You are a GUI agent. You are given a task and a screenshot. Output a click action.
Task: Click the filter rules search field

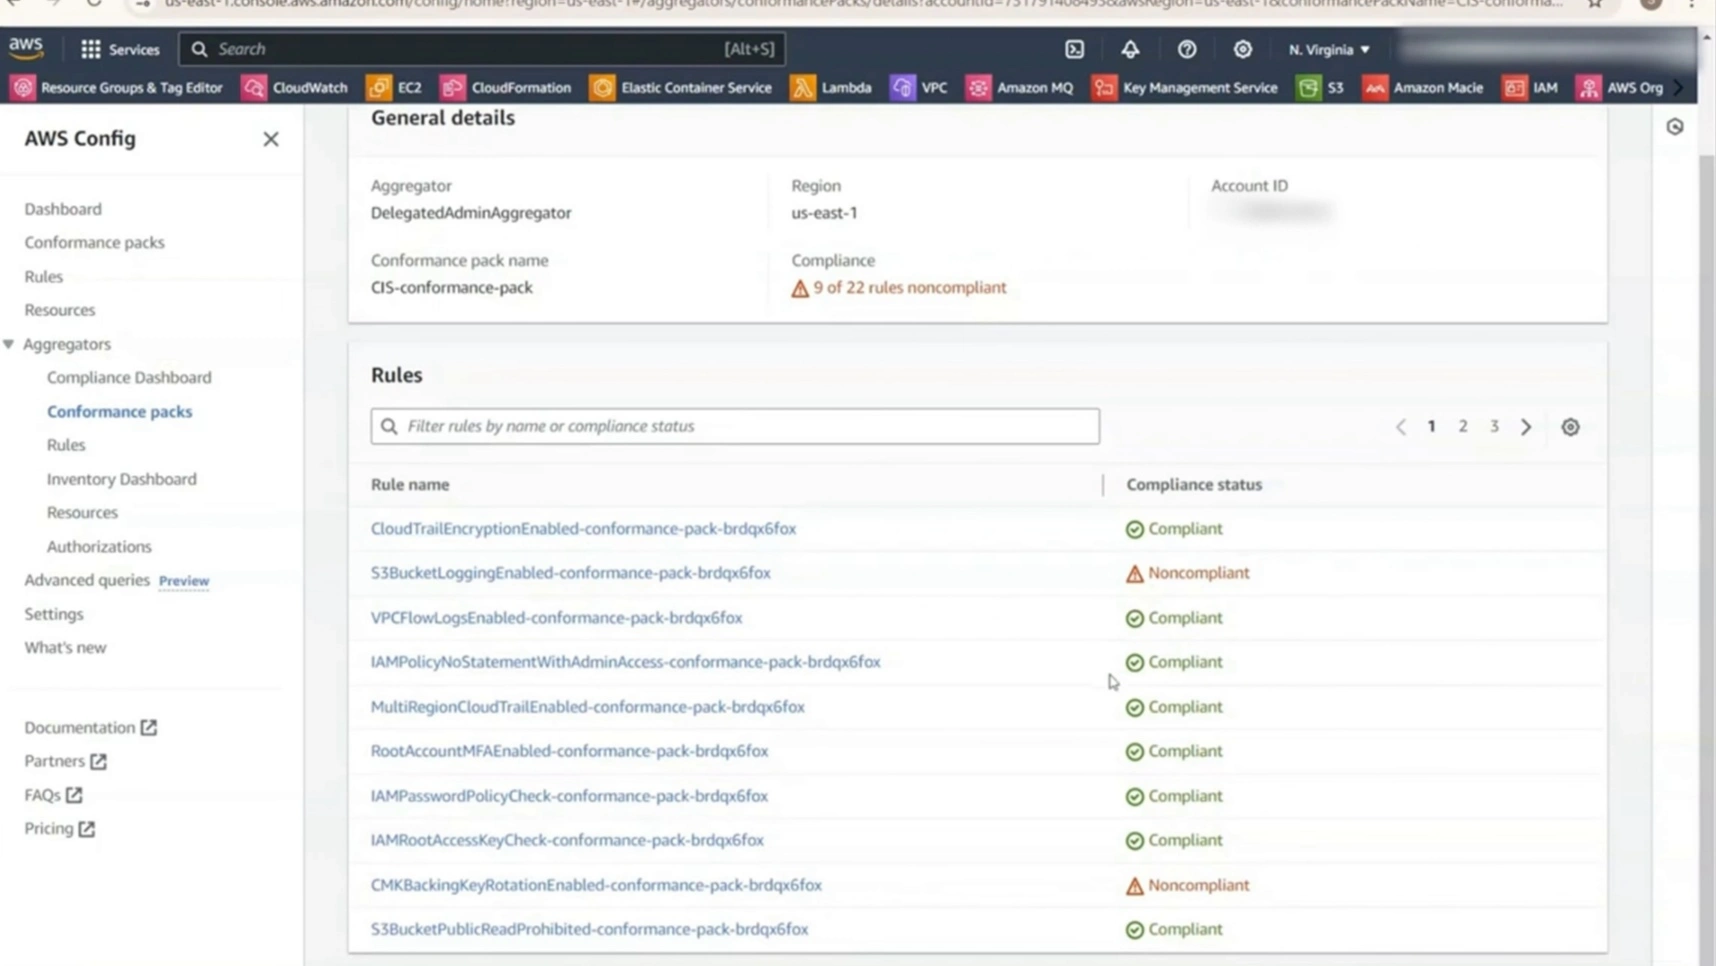pyautogui.click(x=735, y=426)
